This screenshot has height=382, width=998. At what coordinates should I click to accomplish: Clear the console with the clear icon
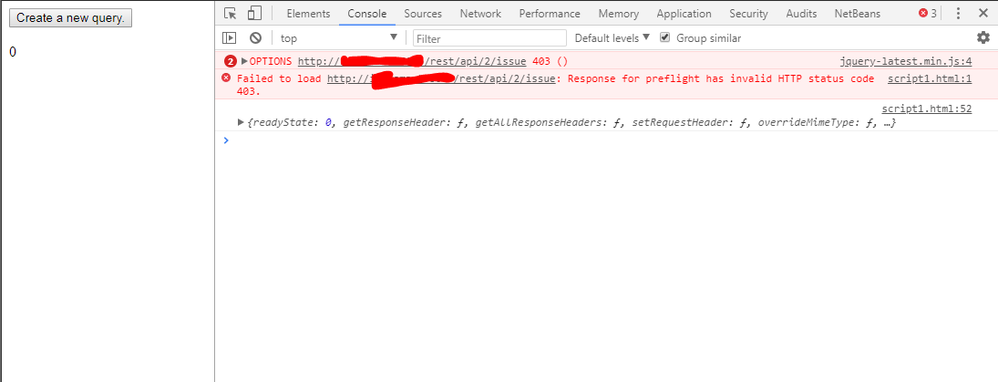pos(255,38)
